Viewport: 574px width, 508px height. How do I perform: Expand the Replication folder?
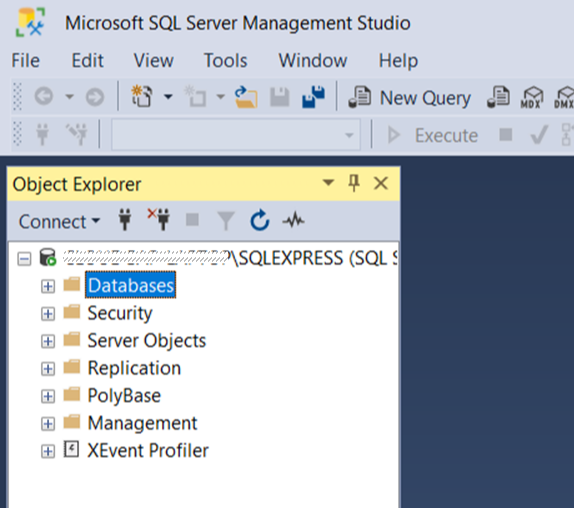48,369
